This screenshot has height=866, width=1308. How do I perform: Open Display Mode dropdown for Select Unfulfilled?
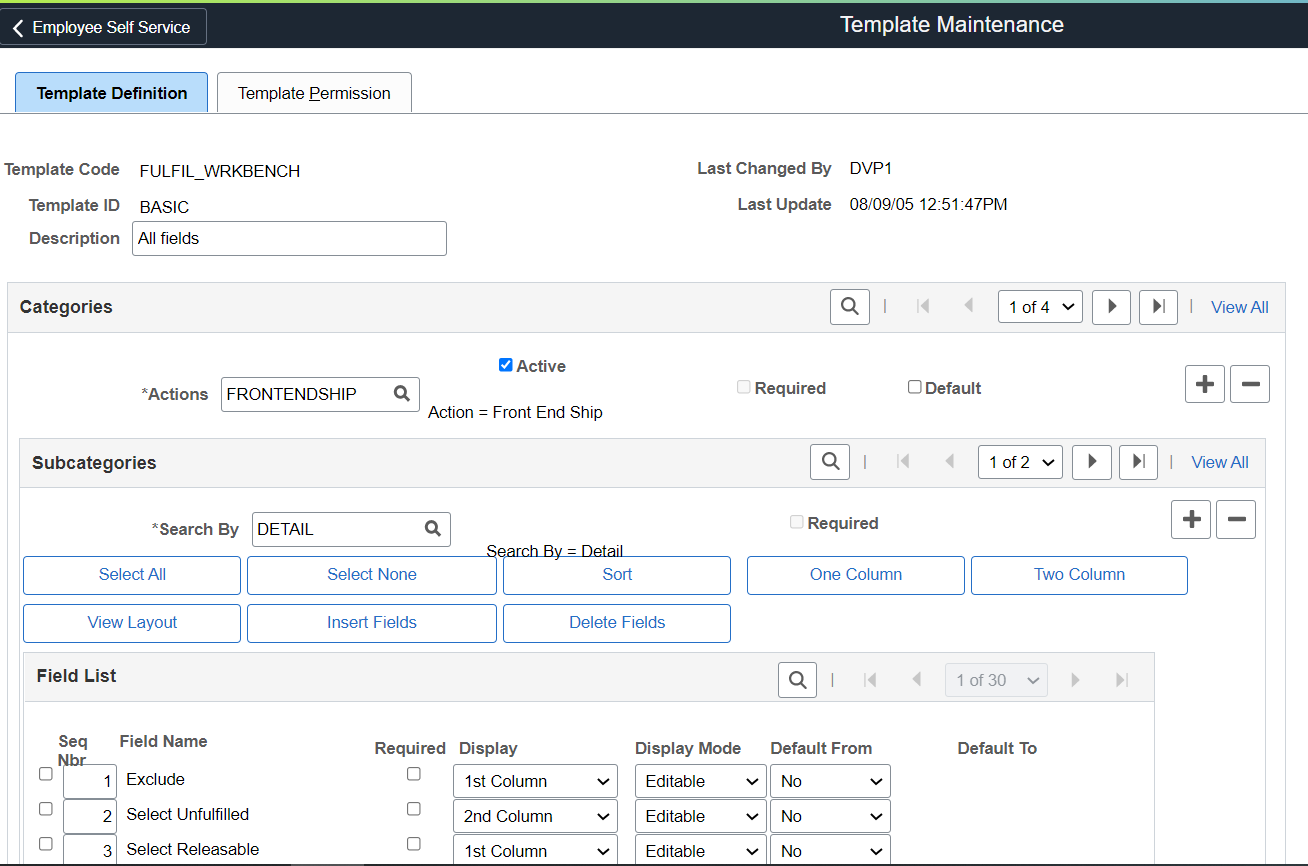click(700, 816)
